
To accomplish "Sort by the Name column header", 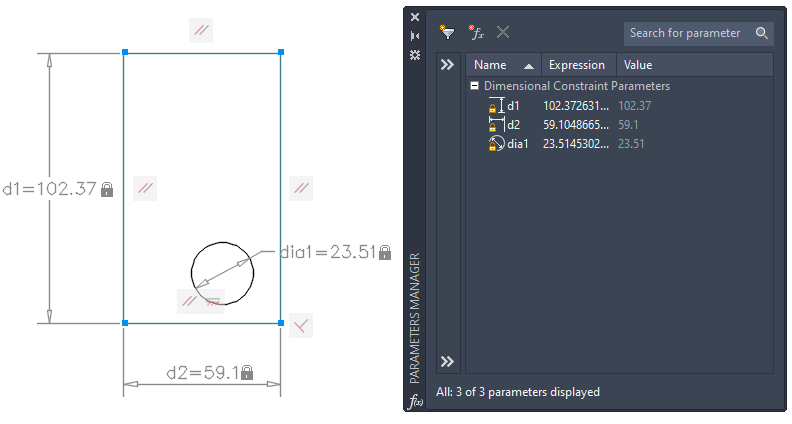I will click(x=504, y=65).
